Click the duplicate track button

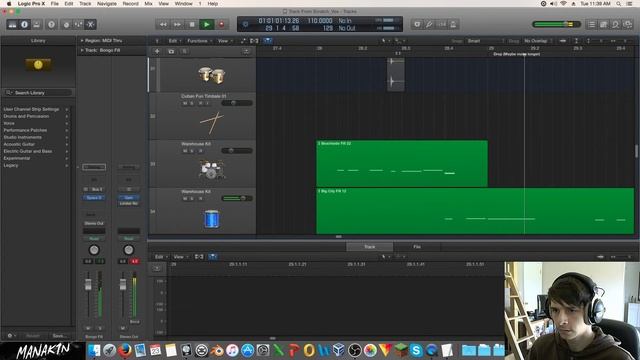tap(171, 51)
